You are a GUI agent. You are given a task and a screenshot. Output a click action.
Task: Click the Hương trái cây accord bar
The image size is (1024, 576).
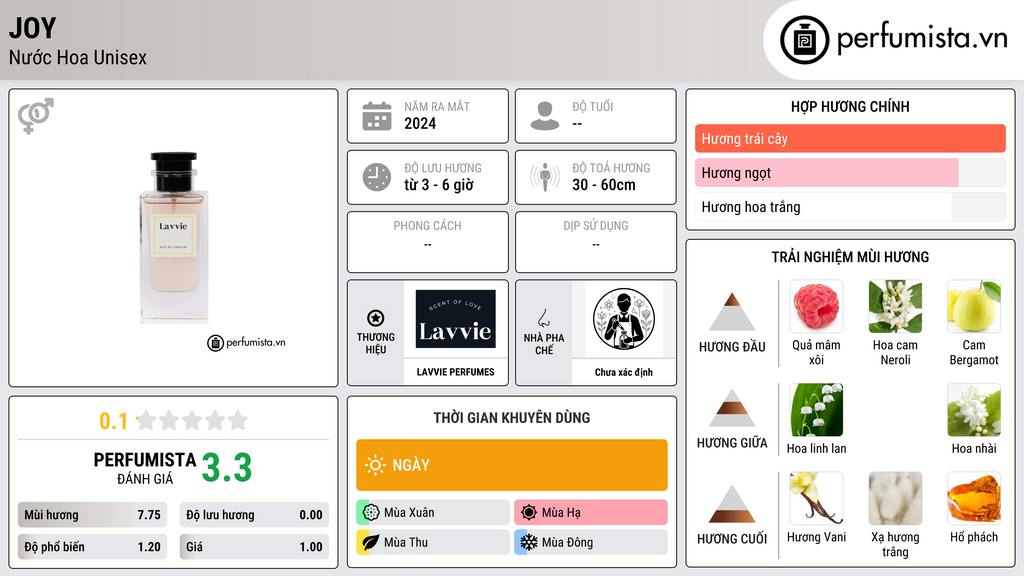click(850, 138)
